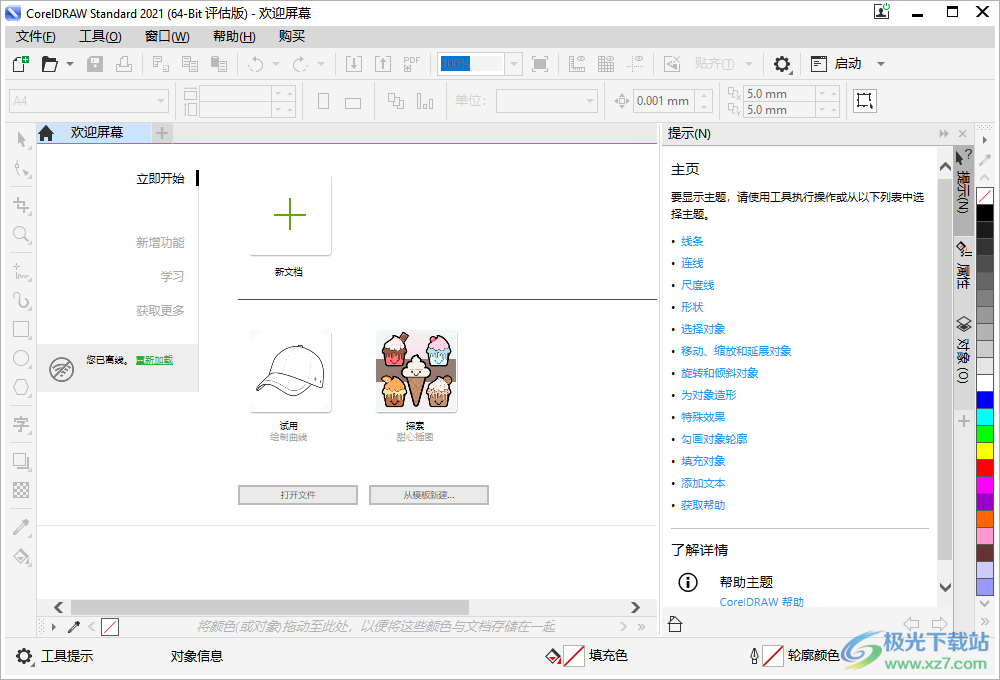1000x680 pixels.
Task: Select the Zoom magnifier tool
Action: click(x=22, y=234)
